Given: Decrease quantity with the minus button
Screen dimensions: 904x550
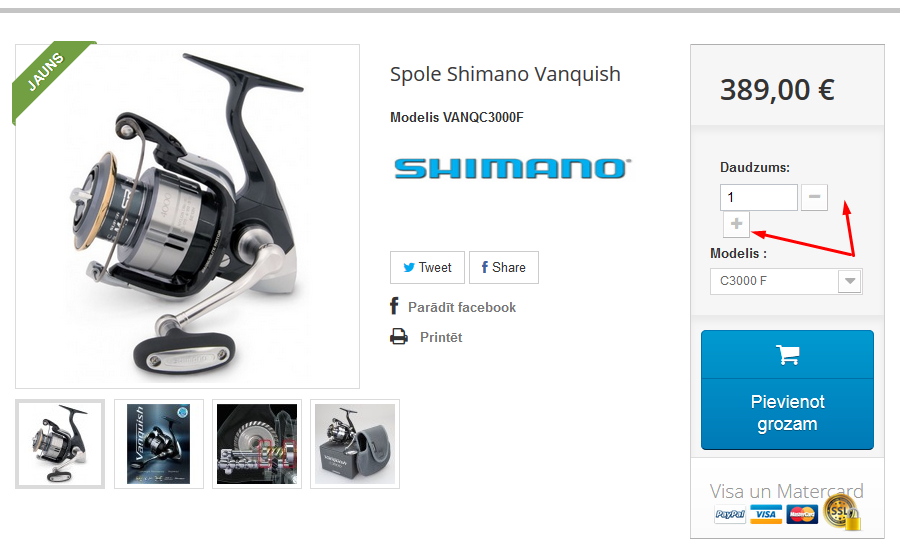Looking at the screenshot, I should pos(814,197).
